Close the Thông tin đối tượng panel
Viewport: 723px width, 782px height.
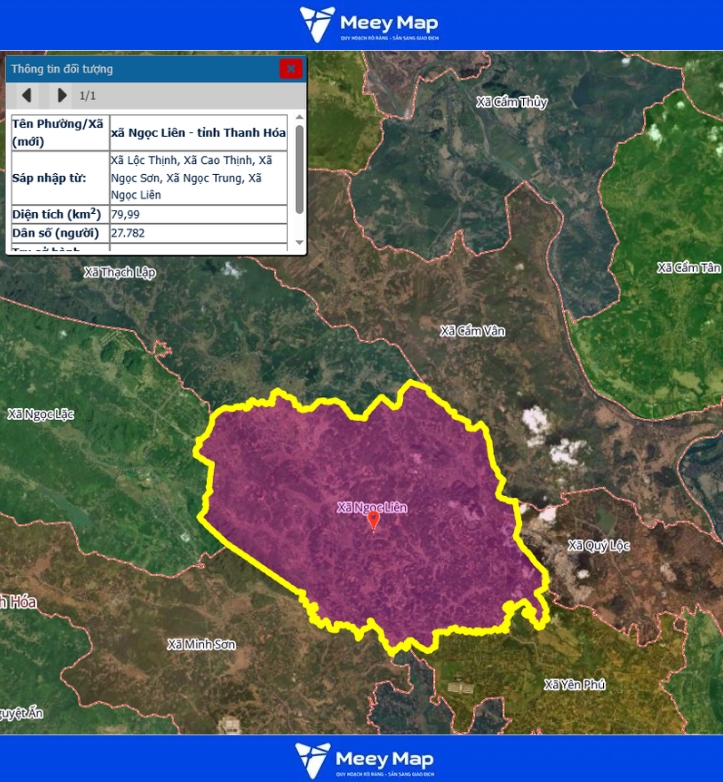pyautogui.click(x=290, y=69)
